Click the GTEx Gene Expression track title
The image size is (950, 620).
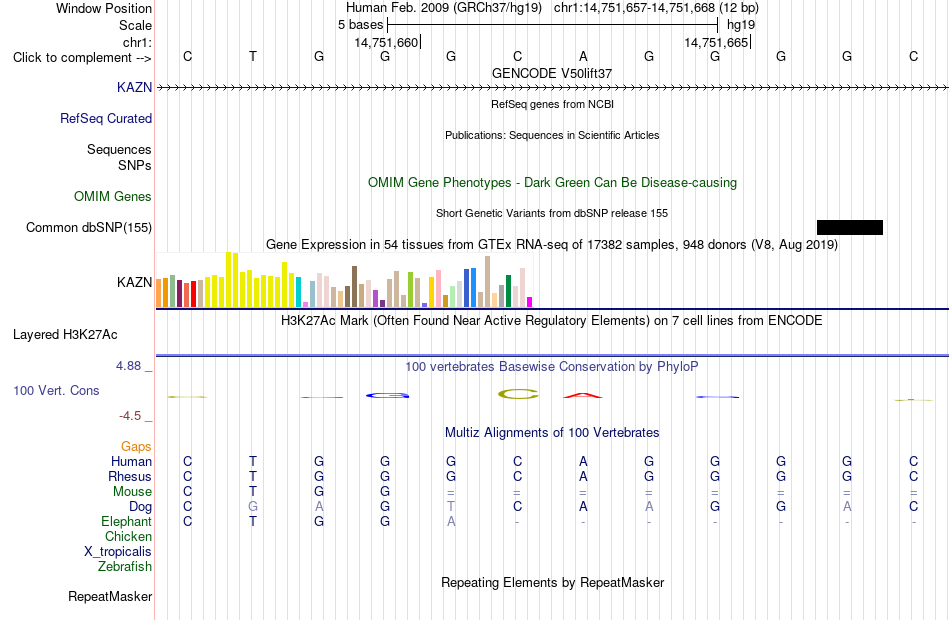coord(552,245)
